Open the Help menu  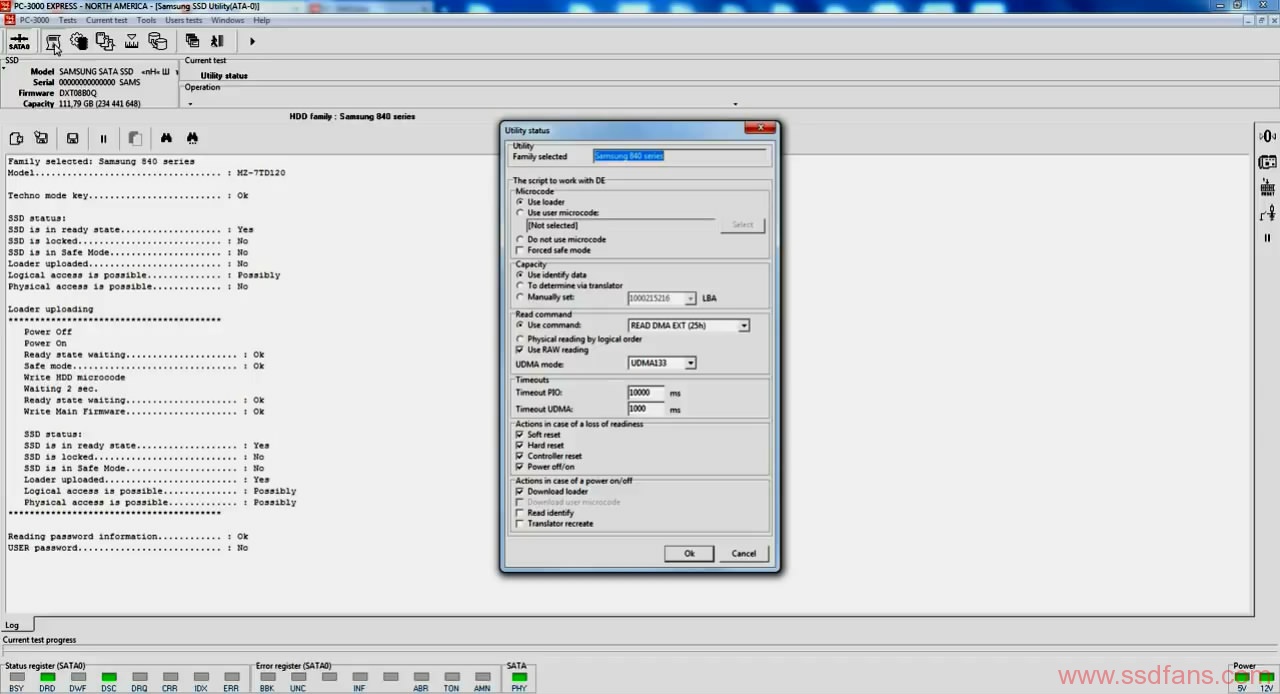point(261,20)
